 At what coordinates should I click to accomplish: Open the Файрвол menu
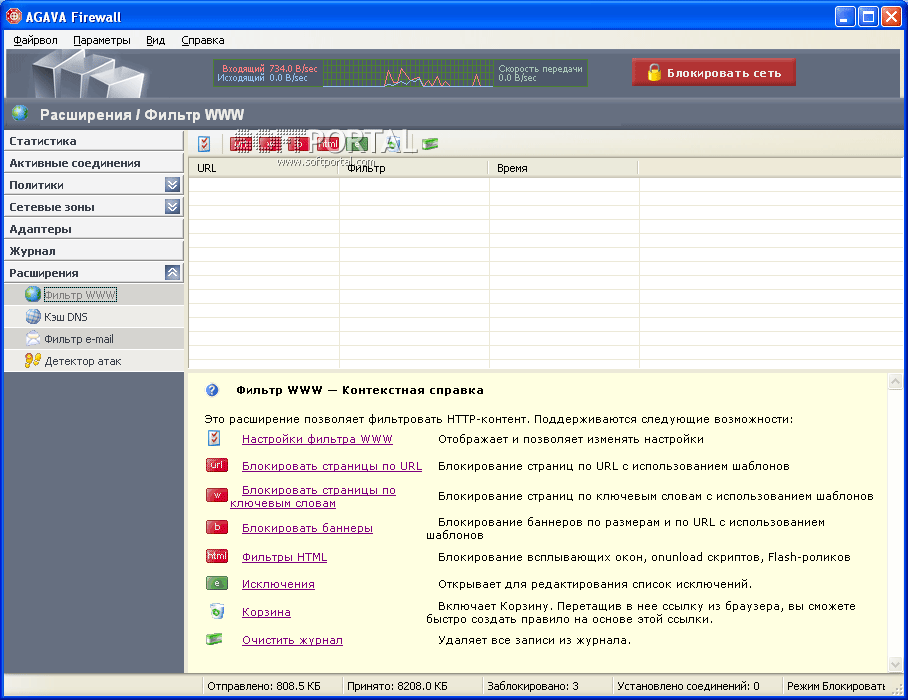(35, 40)
